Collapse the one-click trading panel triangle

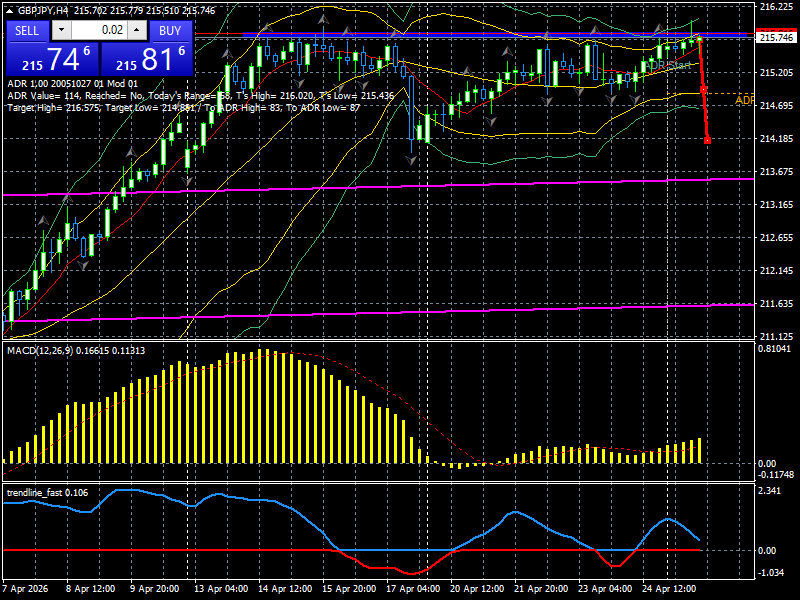point(9,11)
